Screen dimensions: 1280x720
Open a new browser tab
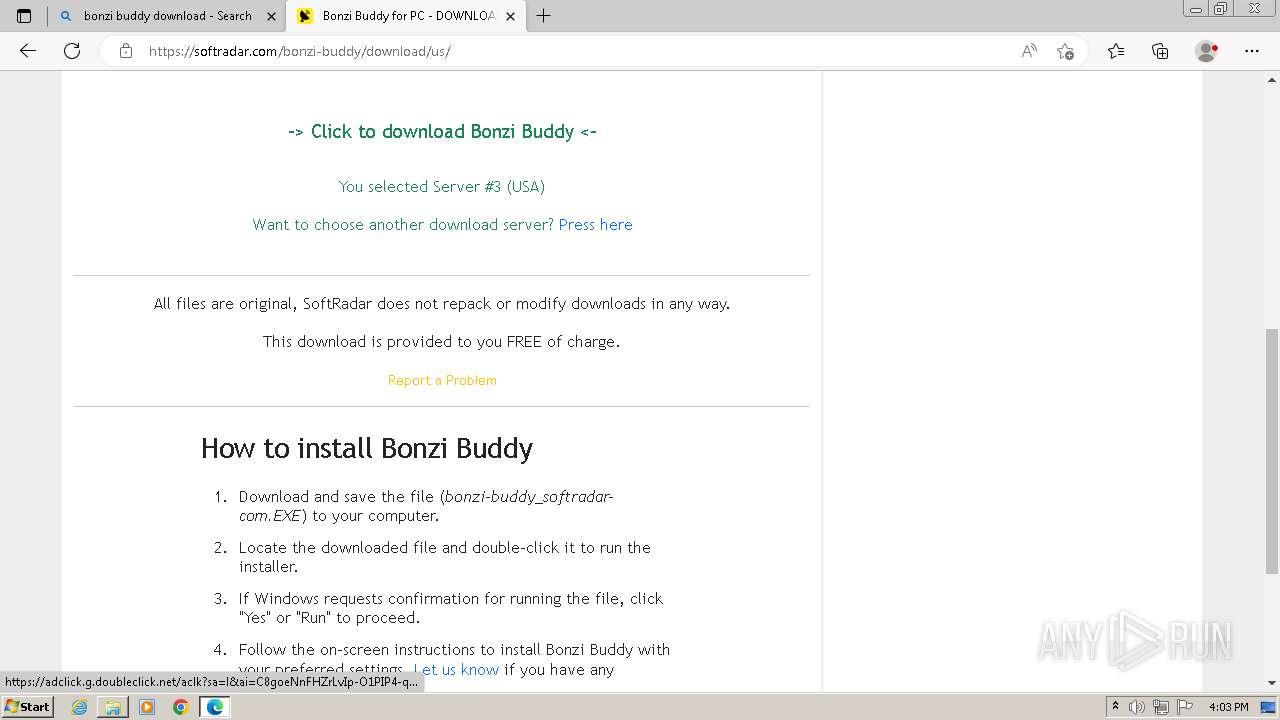pos(544,16)
